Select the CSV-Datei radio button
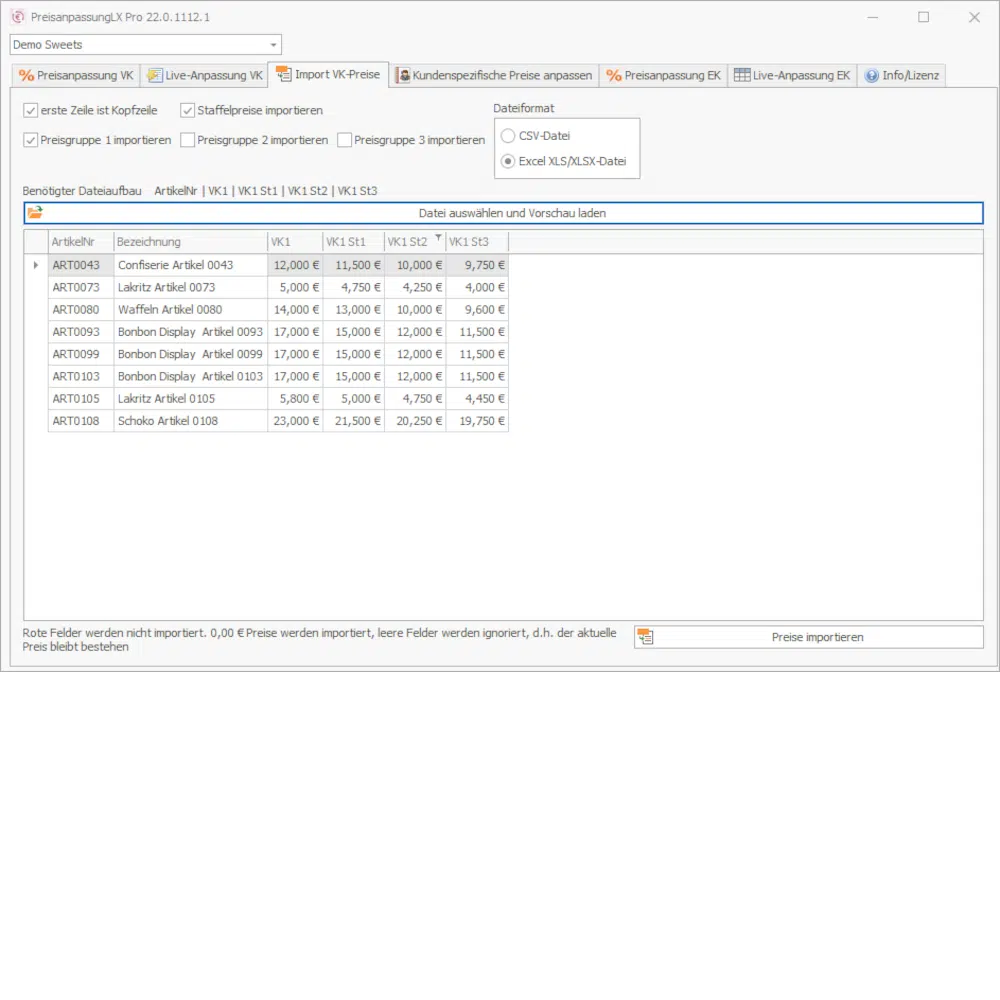This screenshot has width=1000, height=1000. (x=509, y=136)
